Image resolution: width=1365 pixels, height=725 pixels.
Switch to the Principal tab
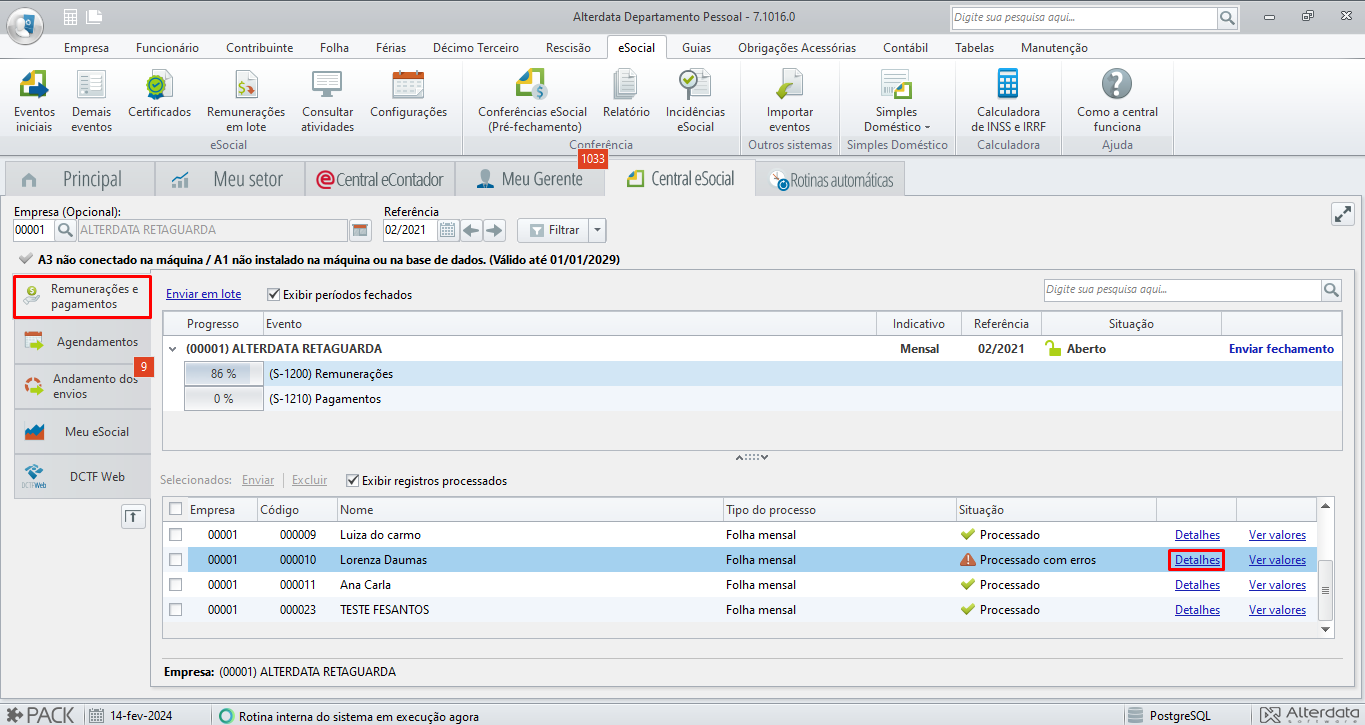coord(80,179)
